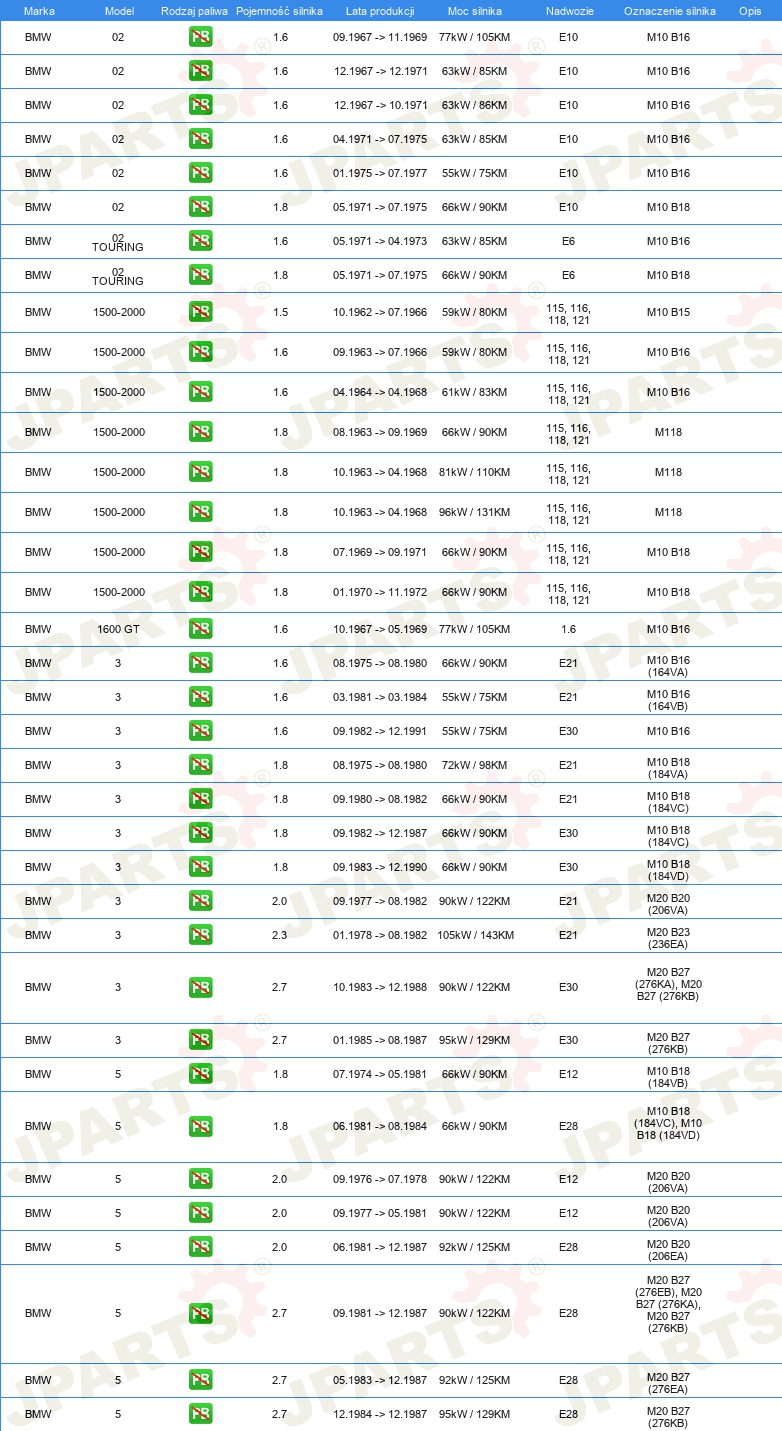Image resolution: width=782 pixels, height=1431 pixels.
Task: Select fuel icon in 09.1980 -> 08.1982 row
Action: coord(200,799)
